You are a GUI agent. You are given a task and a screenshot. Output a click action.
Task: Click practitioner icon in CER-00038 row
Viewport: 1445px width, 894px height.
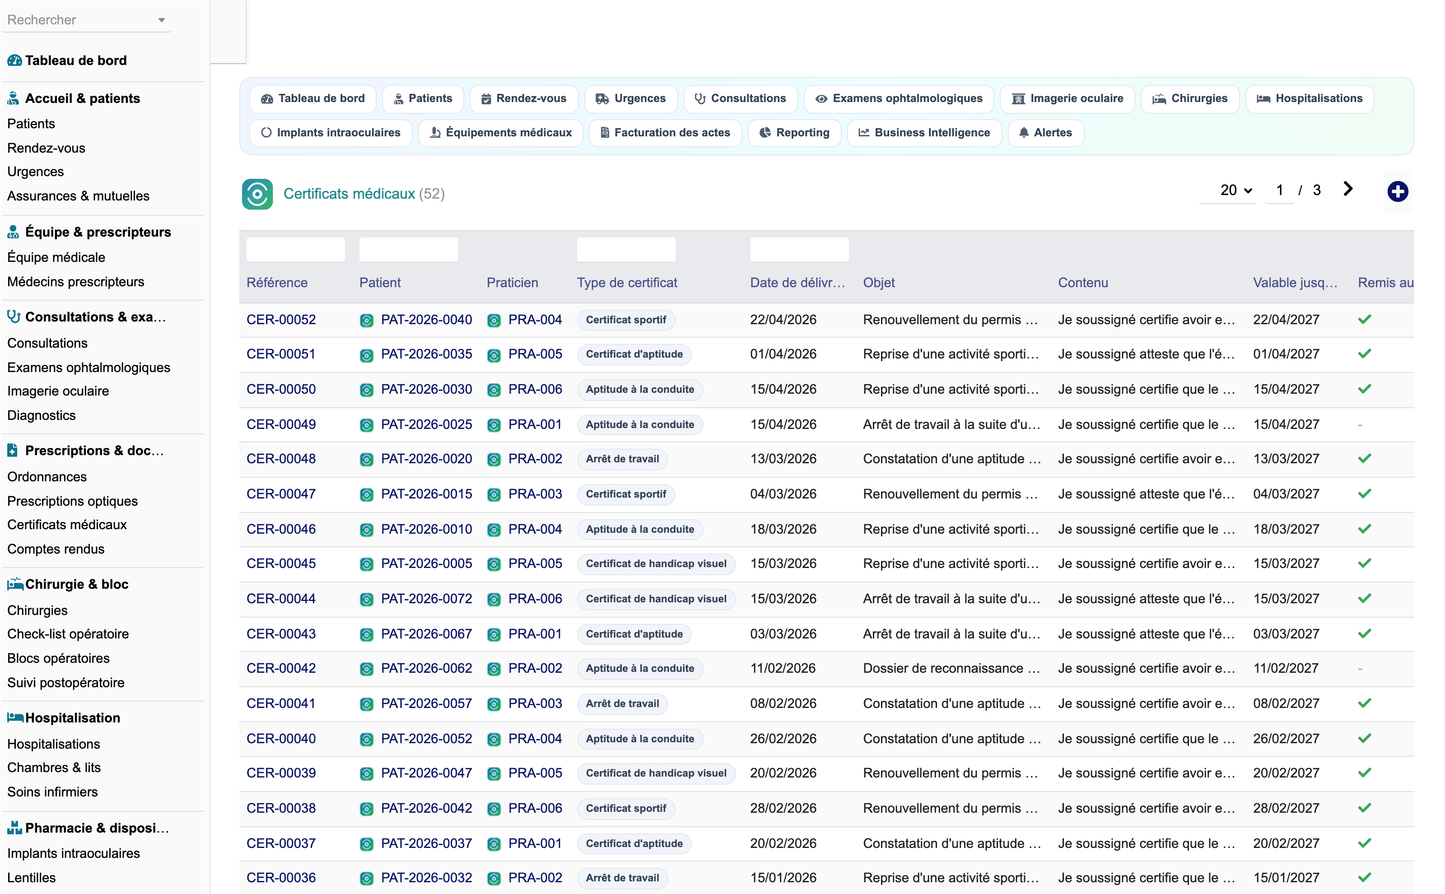(494, 809)
